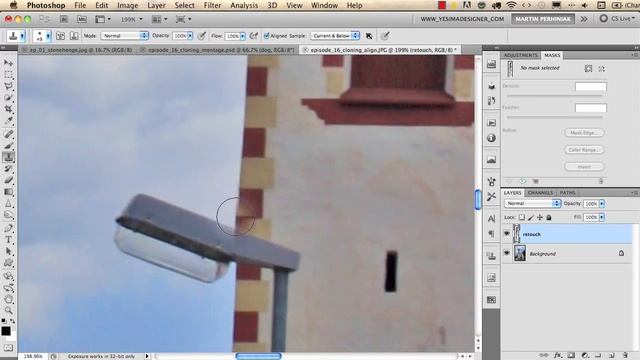Open the layer Opacity dropdown
Viewport: 640px width, 360px height.
click(x=602, y=203)
